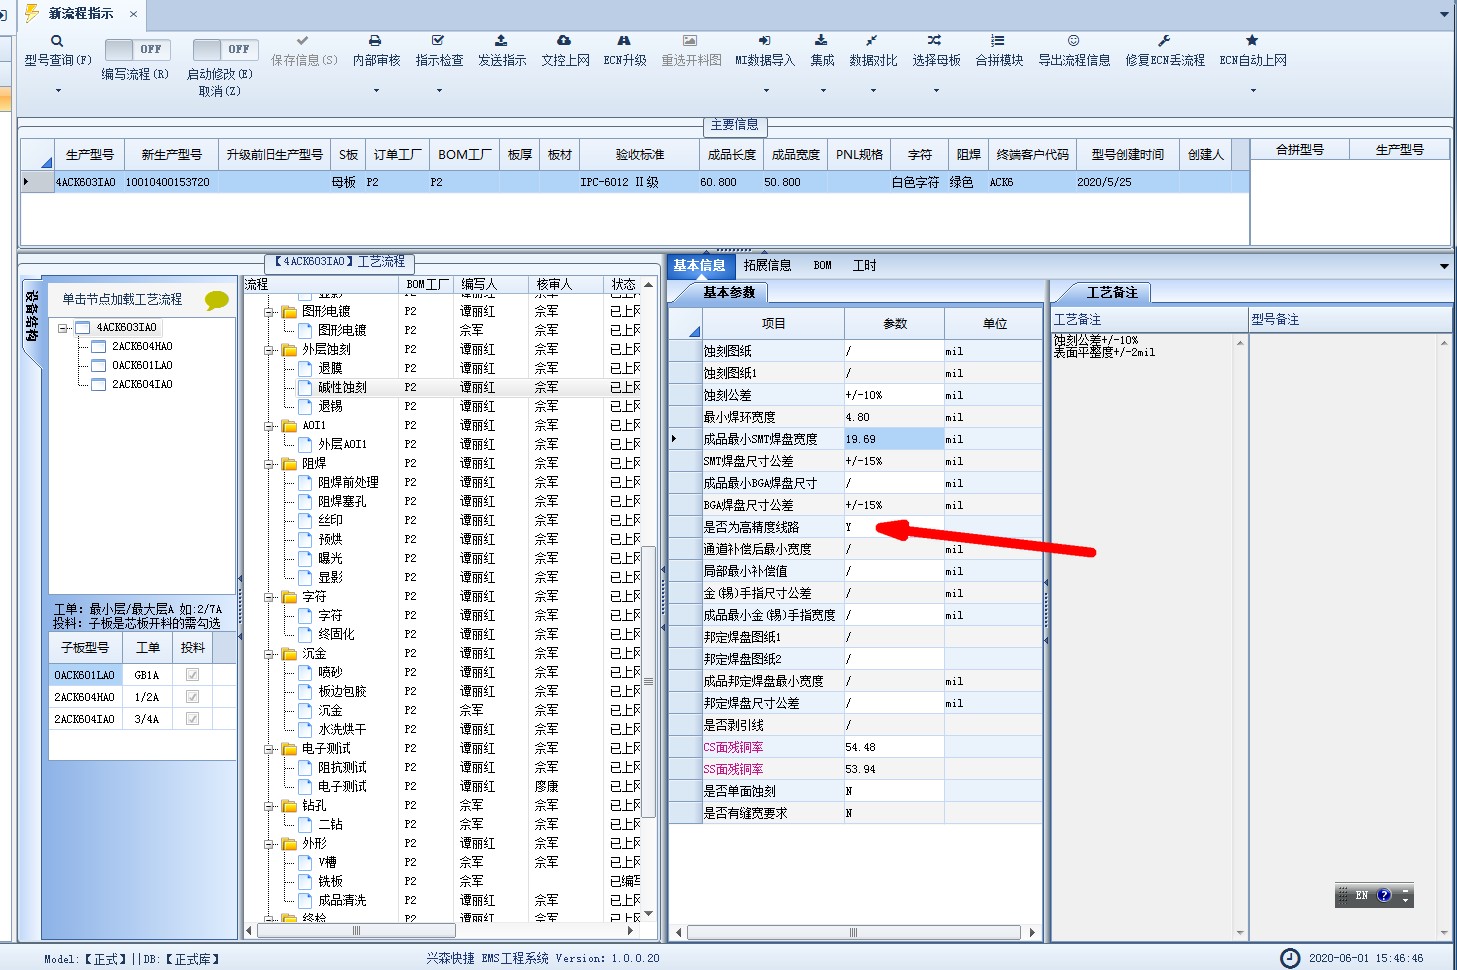Collapse the 沉金 process folder
This screenshot has width=1457, height=970.
click(x=269, y=654)
